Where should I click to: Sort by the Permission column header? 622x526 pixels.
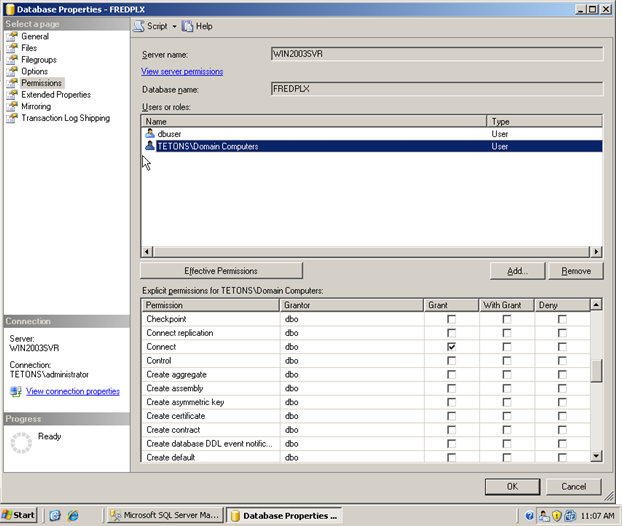point(211,305)
